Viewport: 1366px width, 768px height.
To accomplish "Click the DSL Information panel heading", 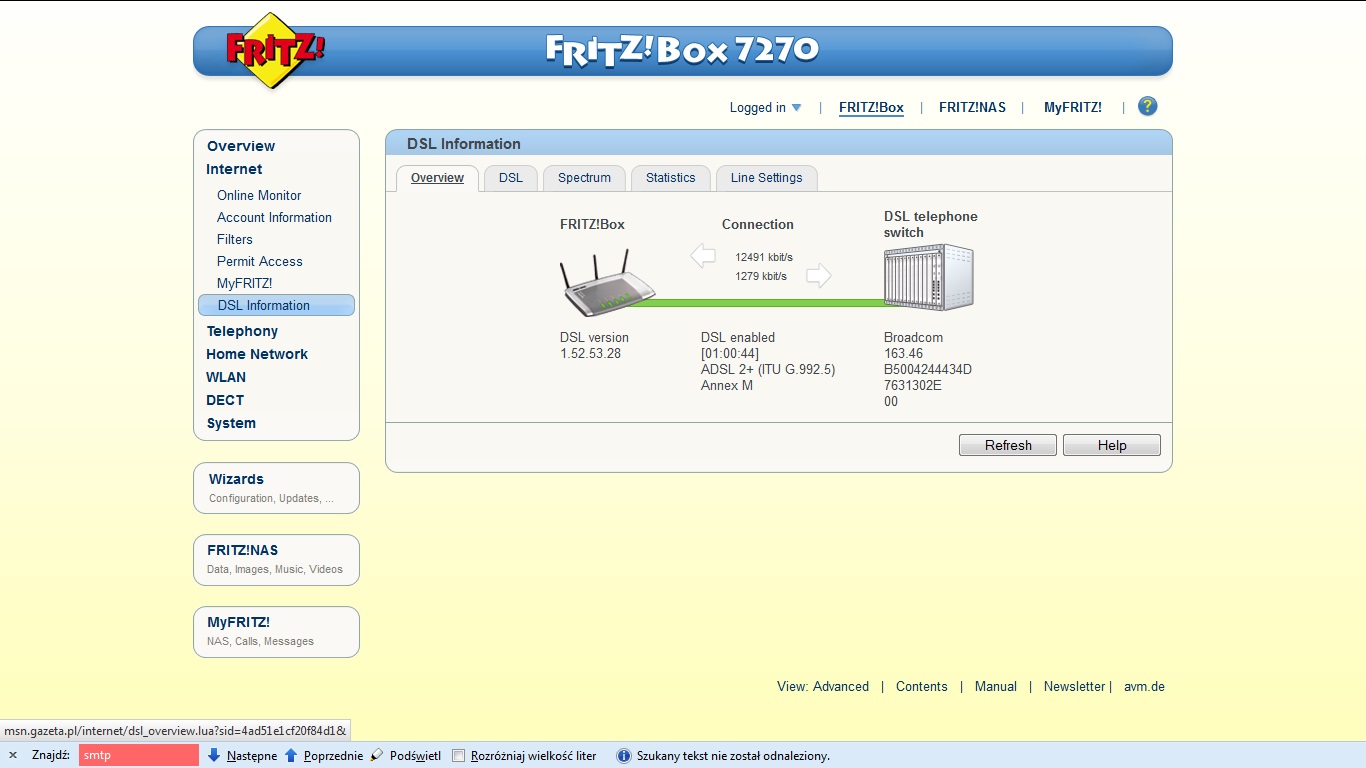I will point(464,144).
